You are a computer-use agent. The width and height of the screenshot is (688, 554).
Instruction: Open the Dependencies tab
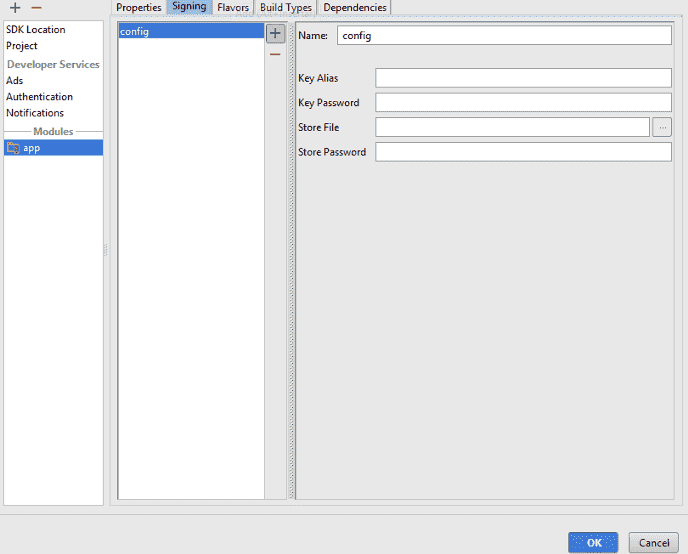coord(355,7)
